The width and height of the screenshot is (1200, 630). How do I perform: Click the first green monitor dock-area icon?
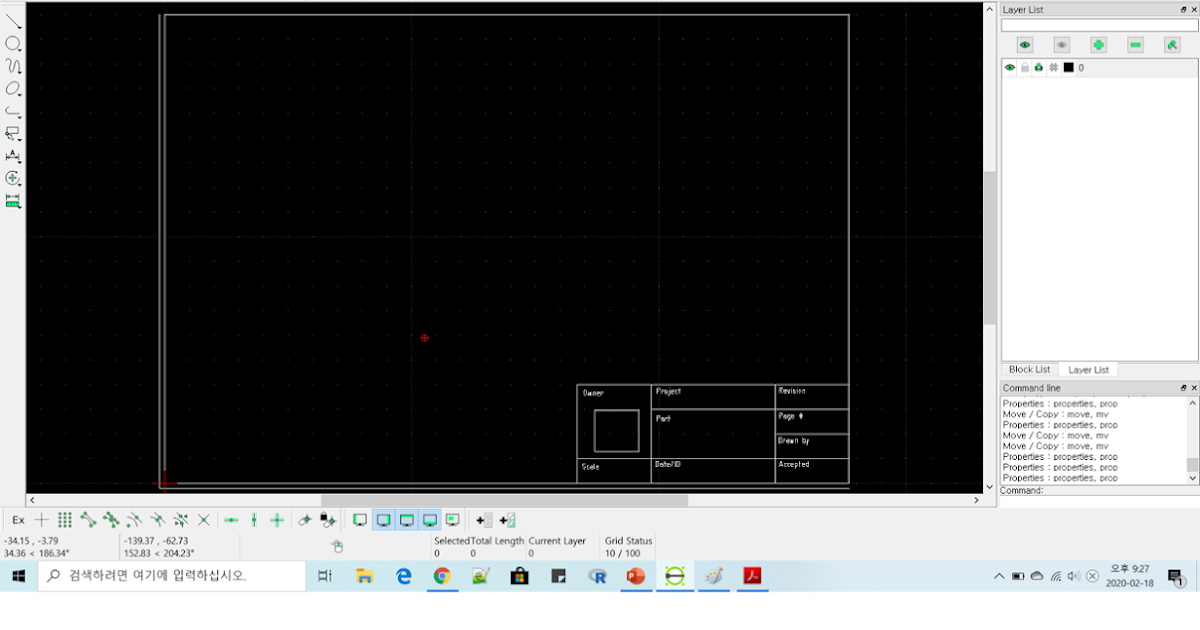[x=360, y=520]
